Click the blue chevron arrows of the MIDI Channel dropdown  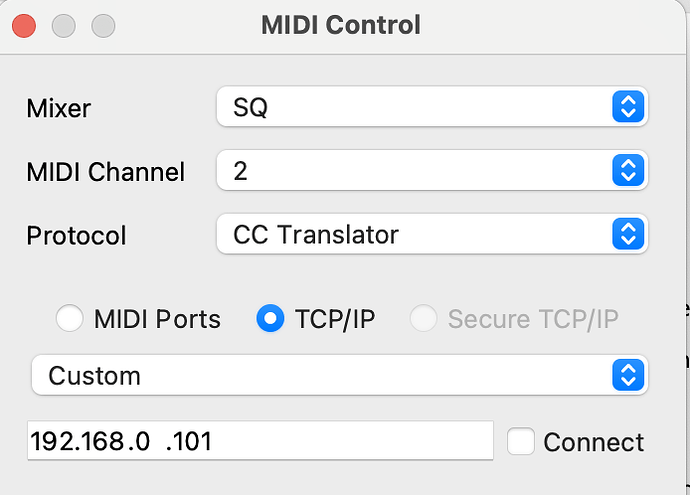tap(627, 171)
